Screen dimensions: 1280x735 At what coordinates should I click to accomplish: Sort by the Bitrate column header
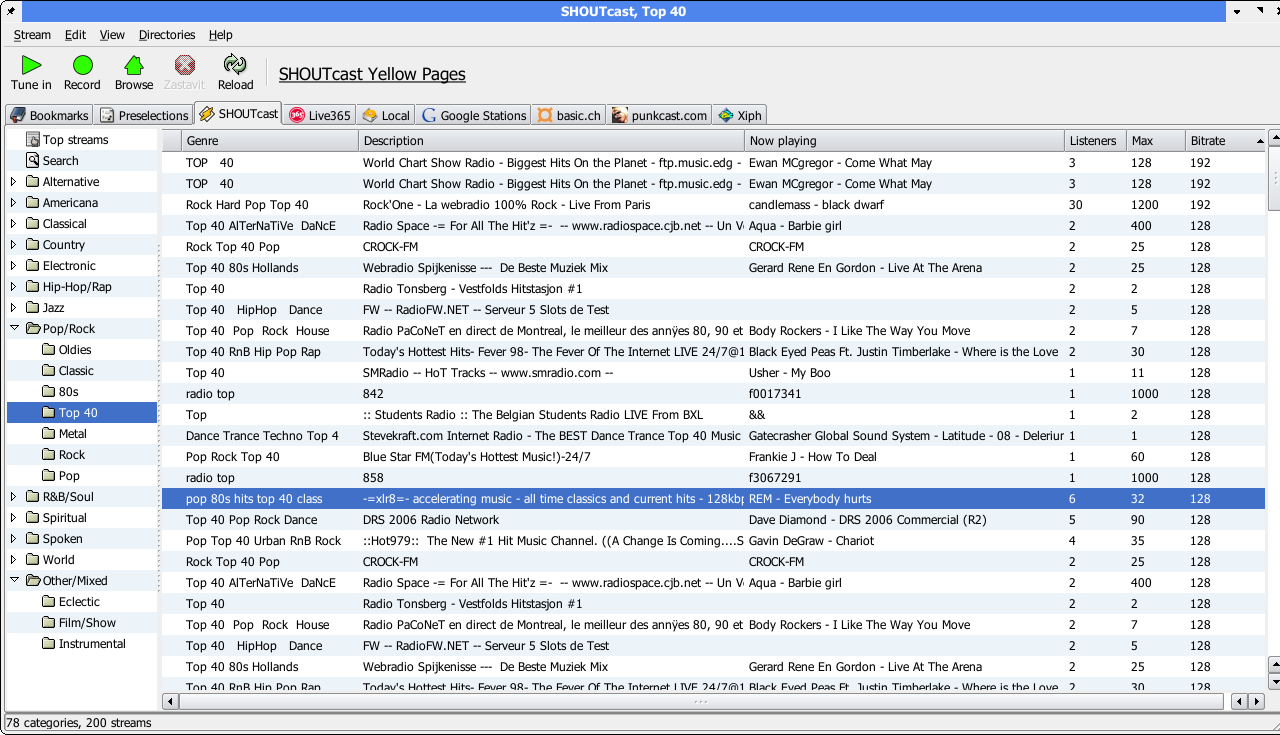click(1225, 141)
